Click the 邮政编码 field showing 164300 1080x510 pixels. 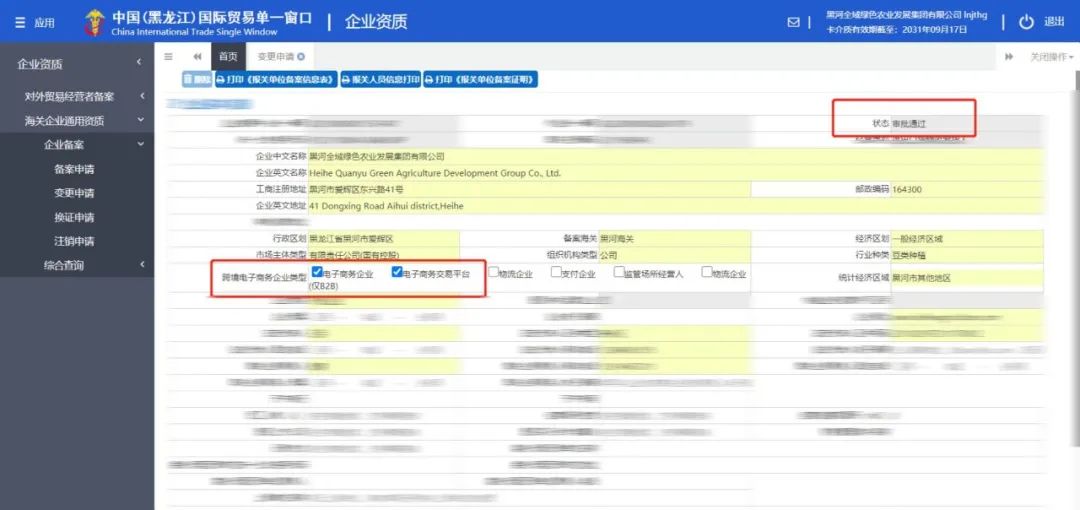pyautogui.click(x=967, y=189)
